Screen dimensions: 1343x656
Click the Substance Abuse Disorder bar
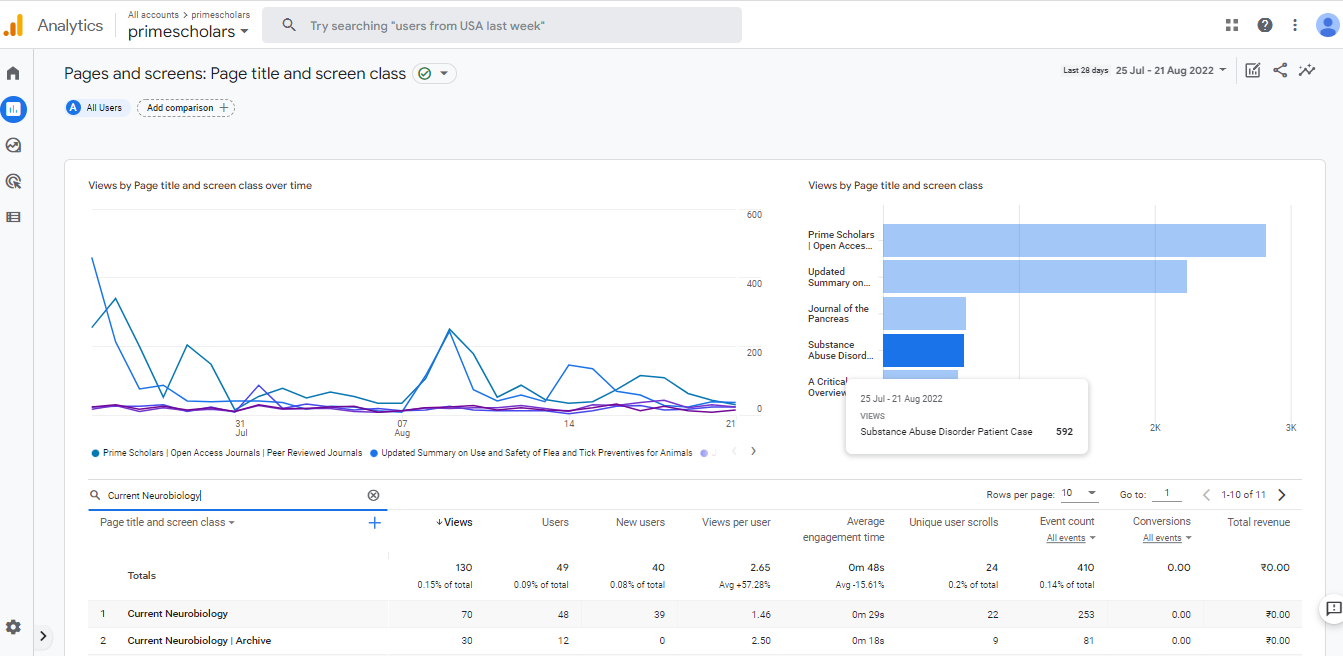tap(923, 350)
